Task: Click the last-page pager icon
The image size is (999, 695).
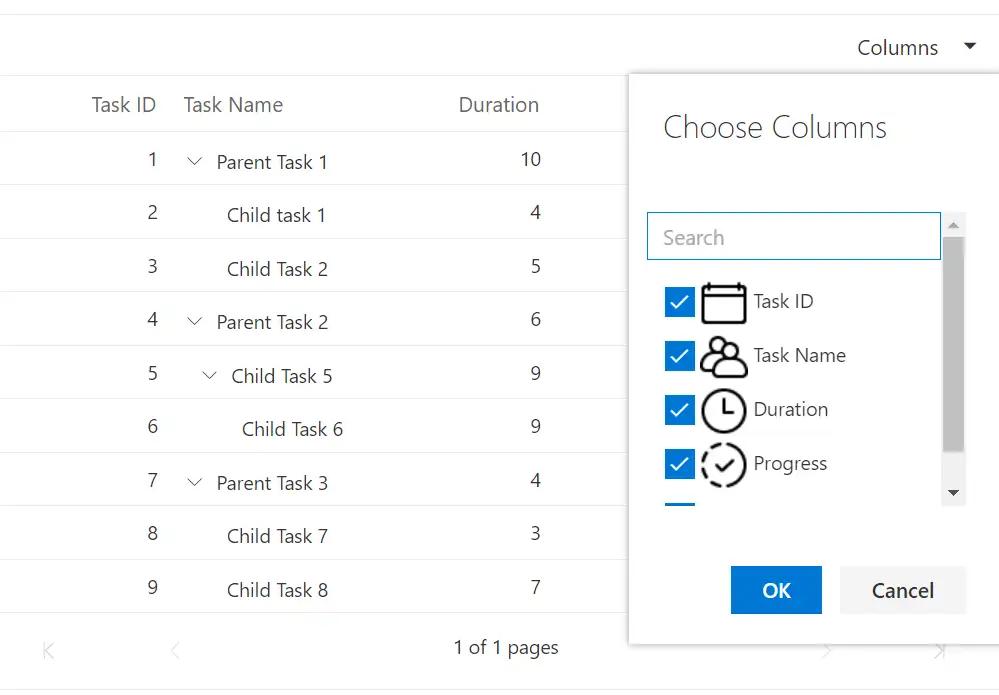Action: (940, 648)
